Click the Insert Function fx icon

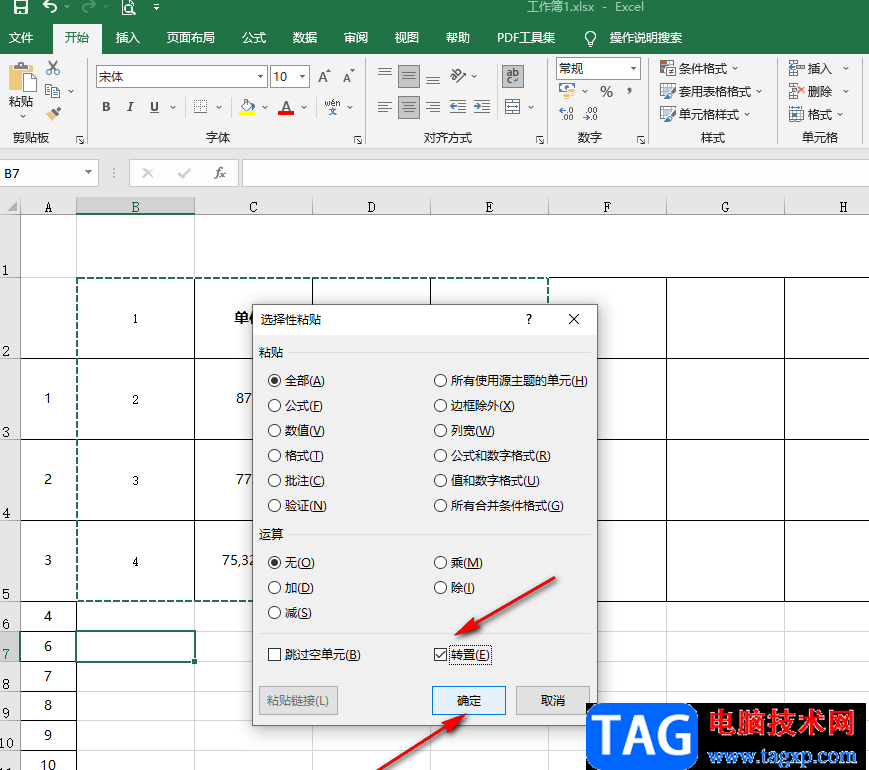tap(219, 173)
